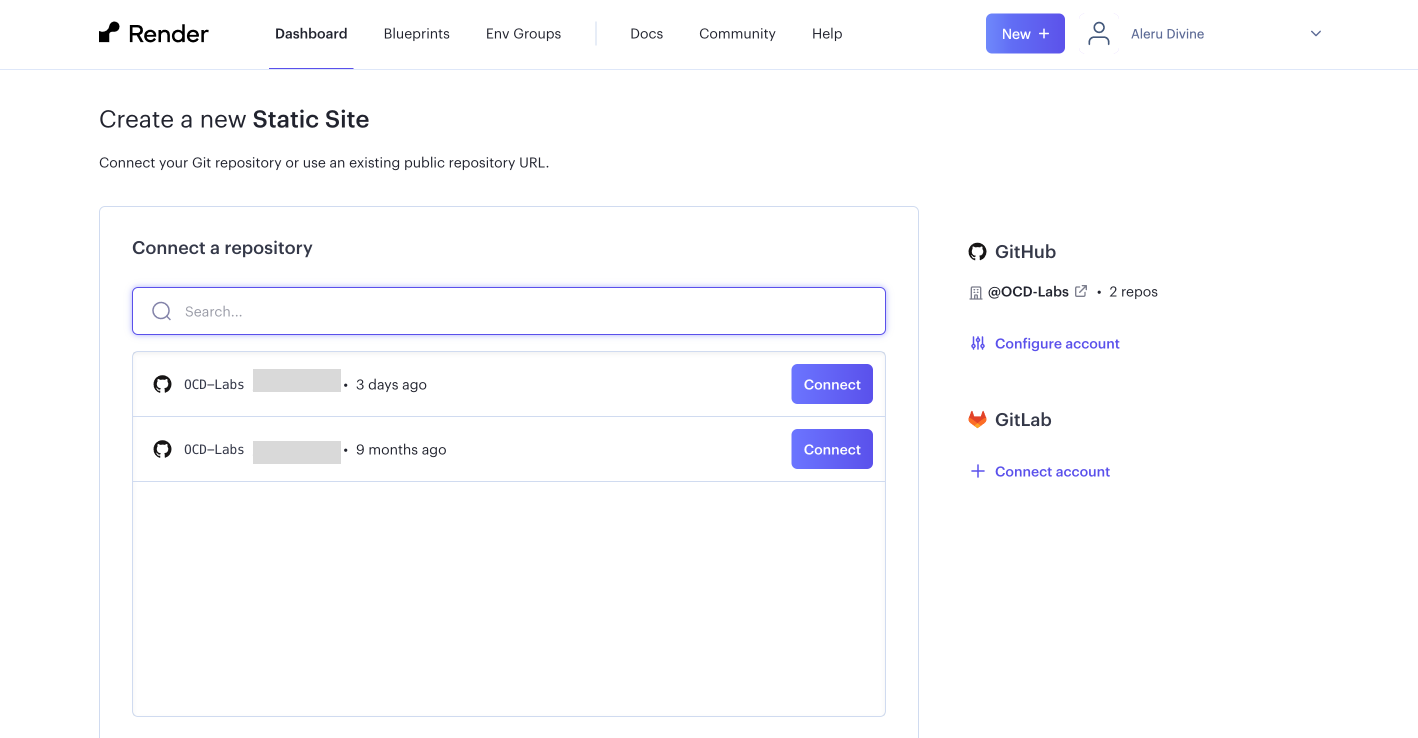Click the sliders icon beside Configure account
The height and width of the screenshot is (738, 1418).
[978, 343]
